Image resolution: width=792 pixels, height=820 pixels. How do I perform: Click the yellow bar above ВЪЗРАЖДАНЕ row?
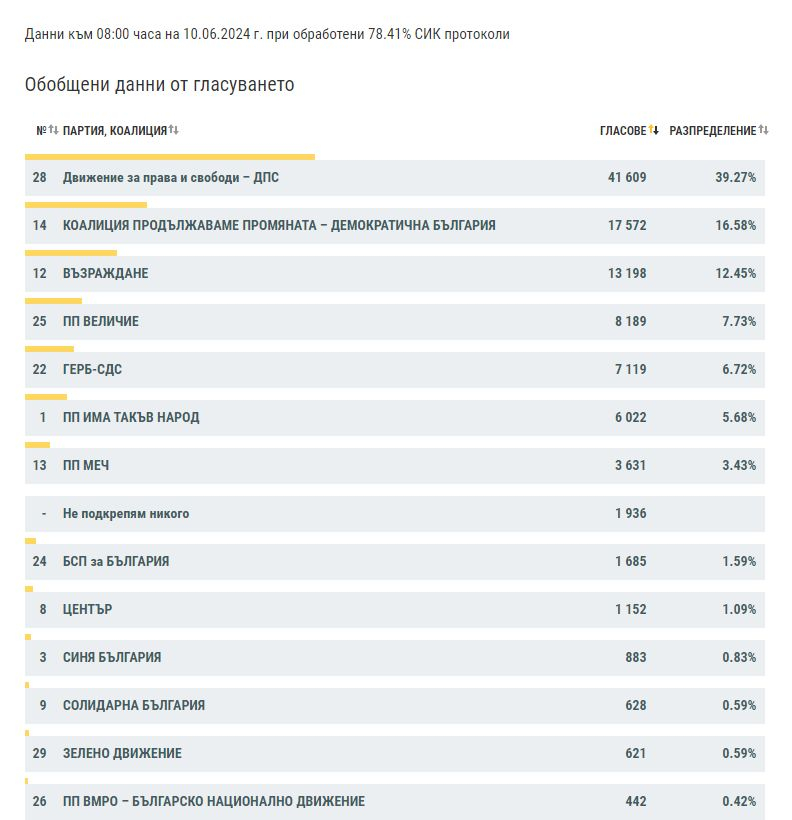pos(71,253)
